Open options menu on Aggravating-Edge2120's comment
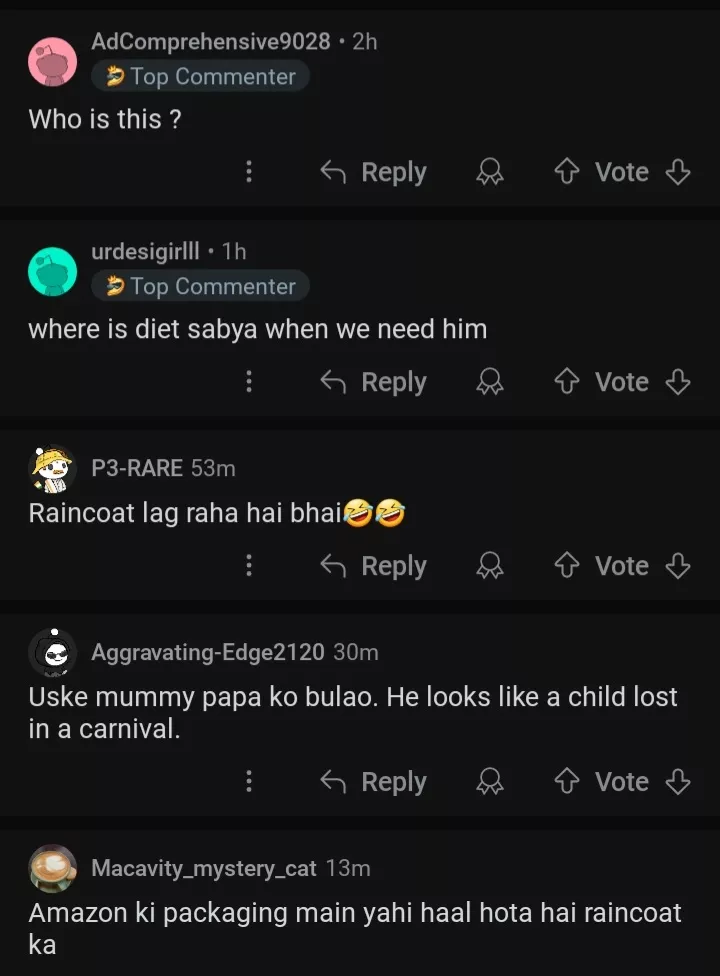The image size is (720, 976). [249, 782]
